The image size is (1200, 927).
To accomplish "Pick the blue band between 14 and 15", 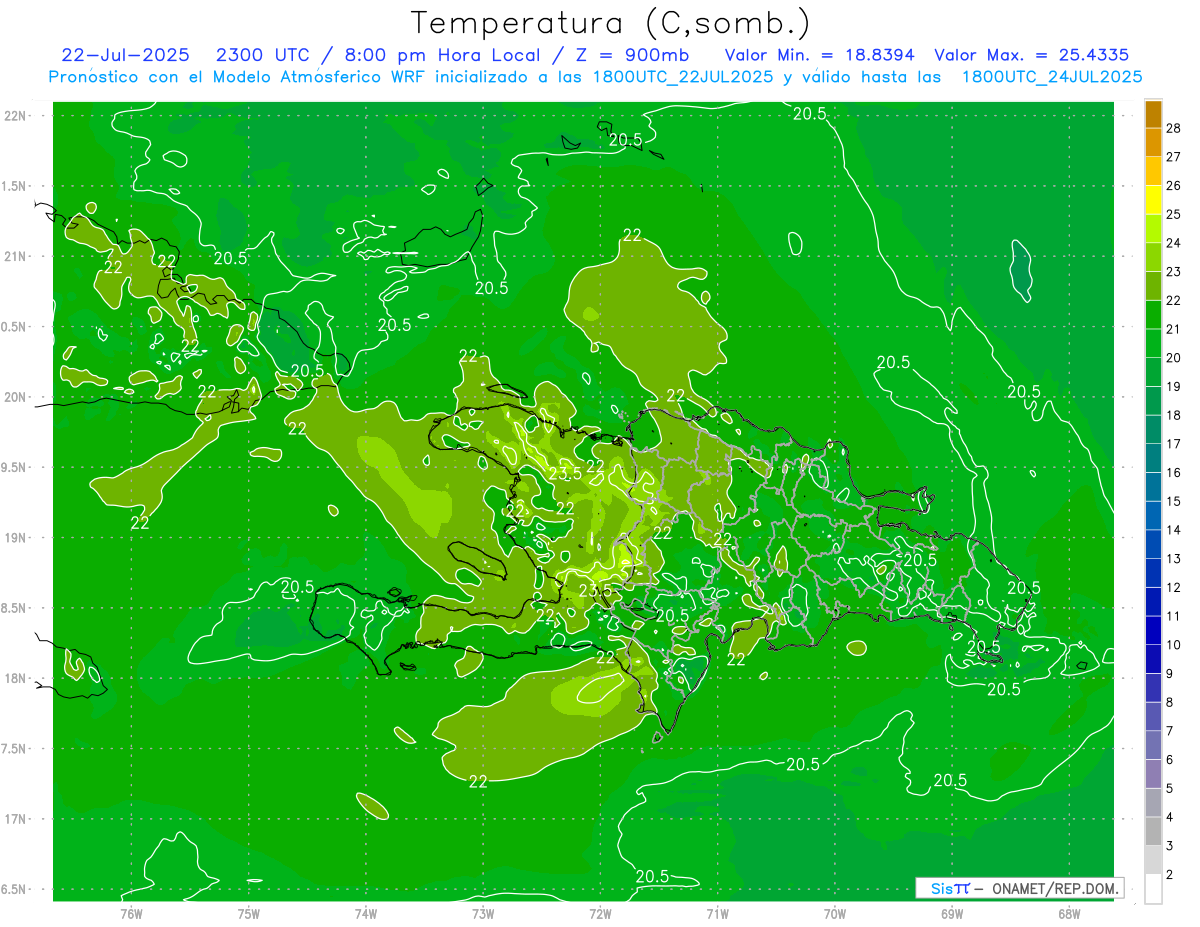I will coord(1153,515).
